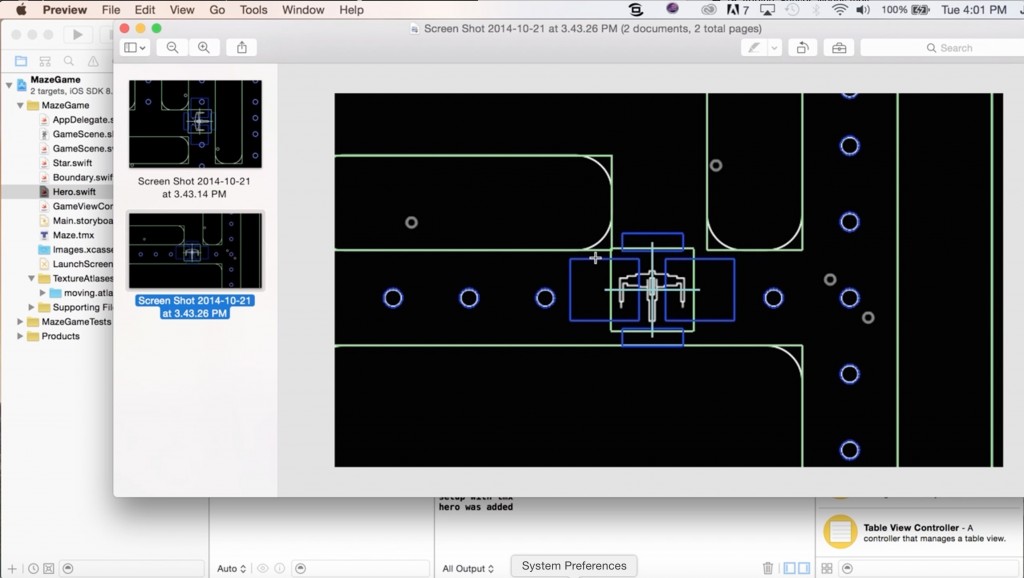Click the trash icon to clear console output

coord(767,568)
